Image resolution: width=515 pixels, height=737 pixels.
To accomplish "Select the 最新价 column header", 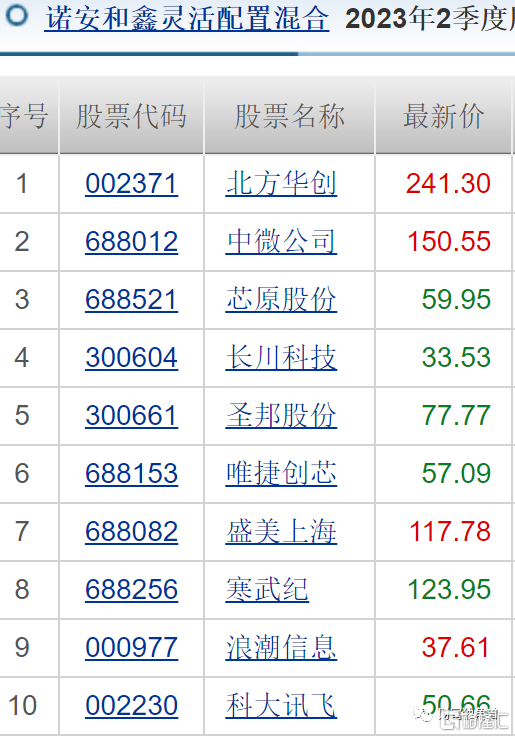I will [443, 116].
